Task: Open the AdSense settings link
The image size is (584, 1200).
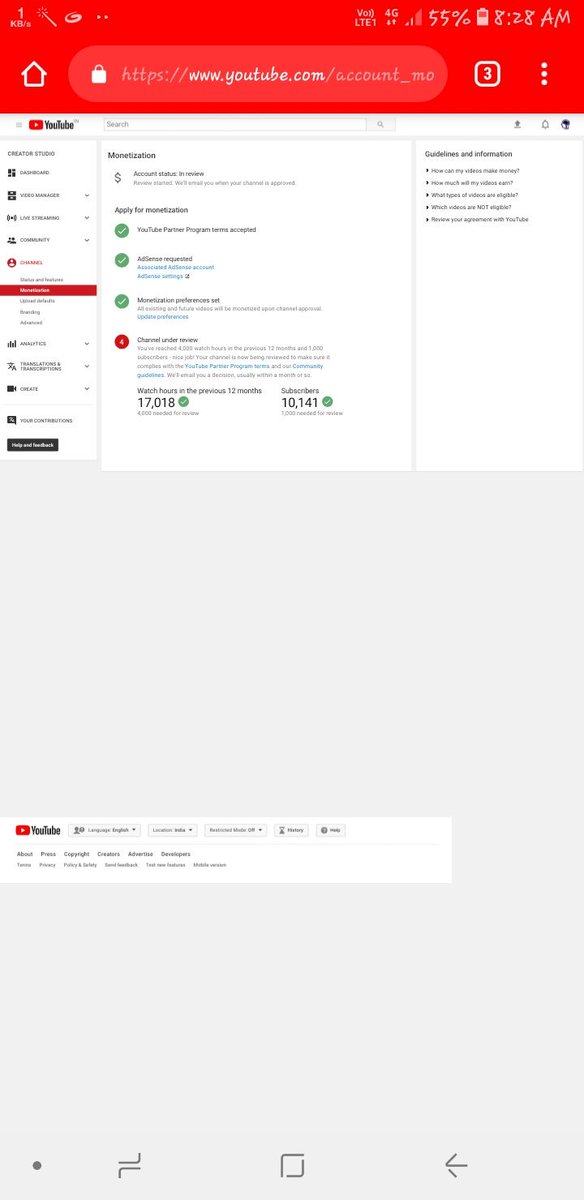Action: pyautogui.click(x=163, y=276)
